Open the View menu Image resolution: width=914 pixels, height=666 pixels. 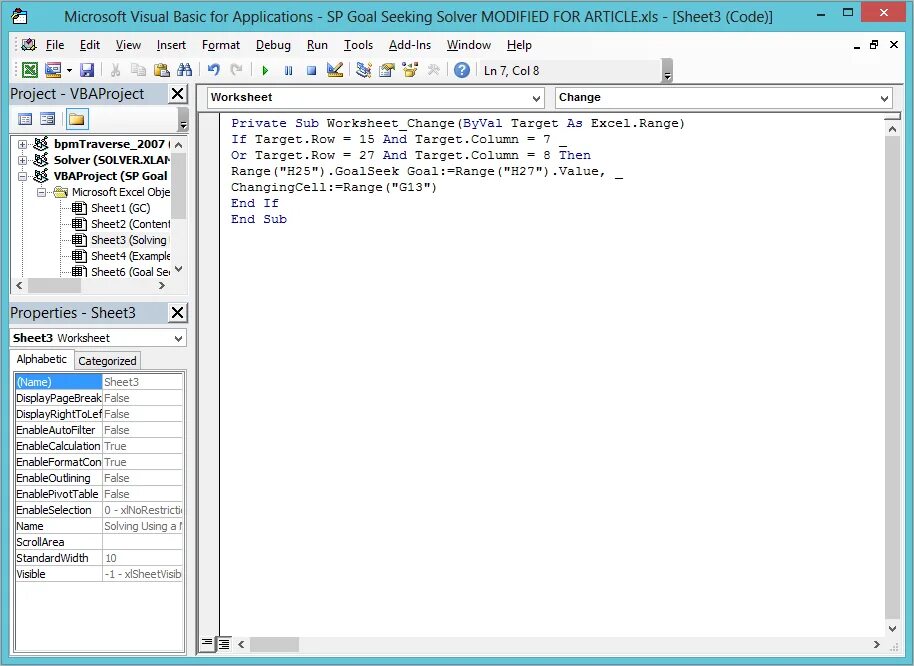(x=128, y=45)
